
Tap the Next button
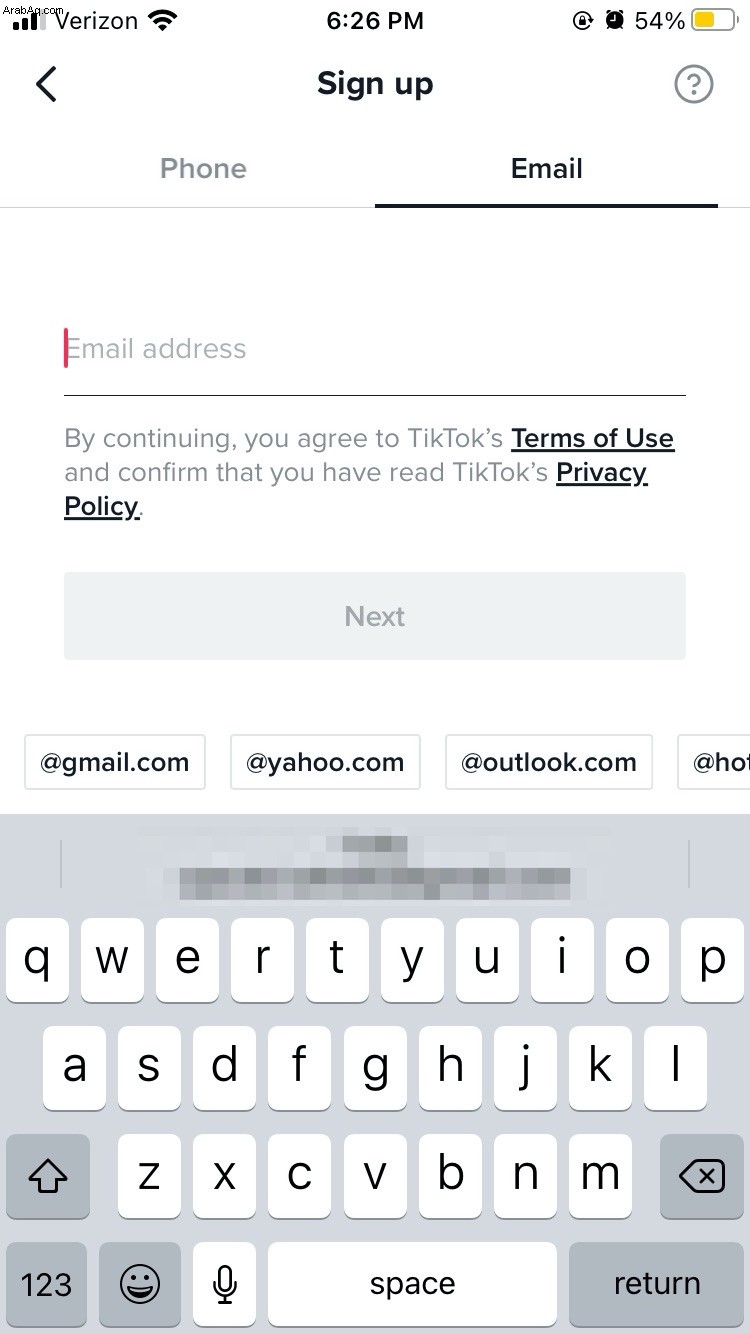click(x=375, y=616)
